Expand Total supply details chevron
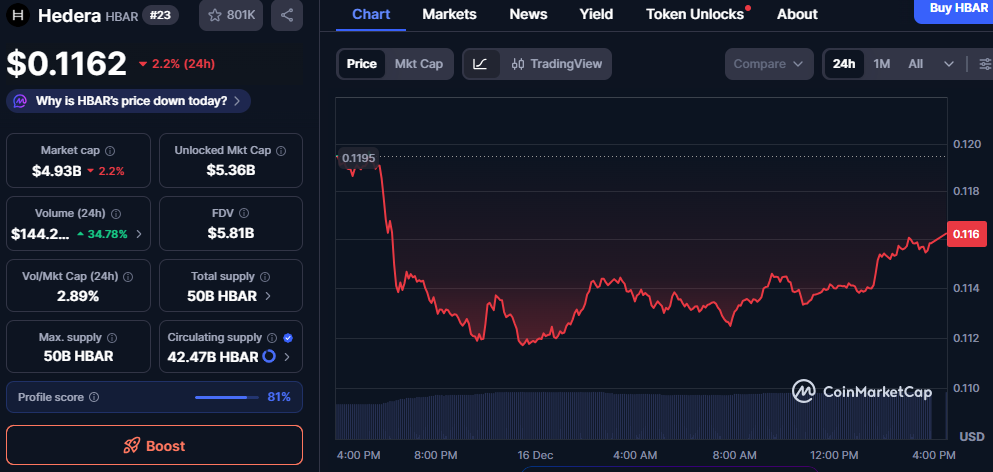993x472 pixels. [x=267, y=296]
